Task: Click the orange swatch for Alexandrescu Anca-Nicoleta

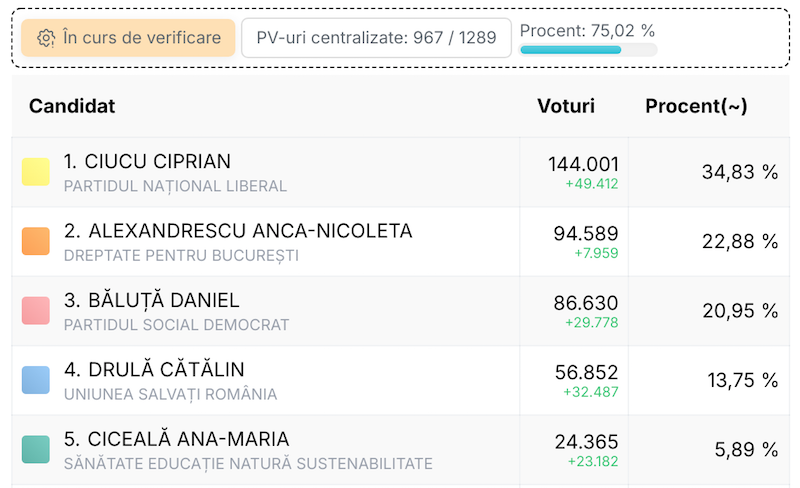Action: (36, 241)
